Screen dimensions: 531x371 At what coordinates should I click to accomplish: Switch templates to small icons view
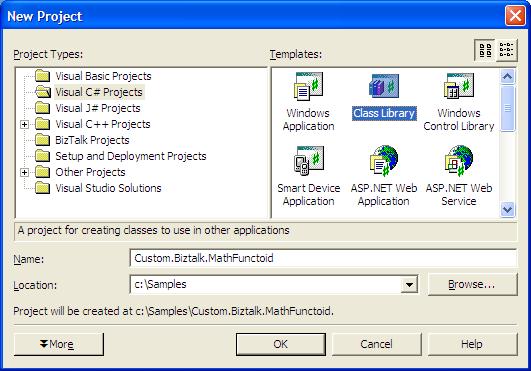507,50
